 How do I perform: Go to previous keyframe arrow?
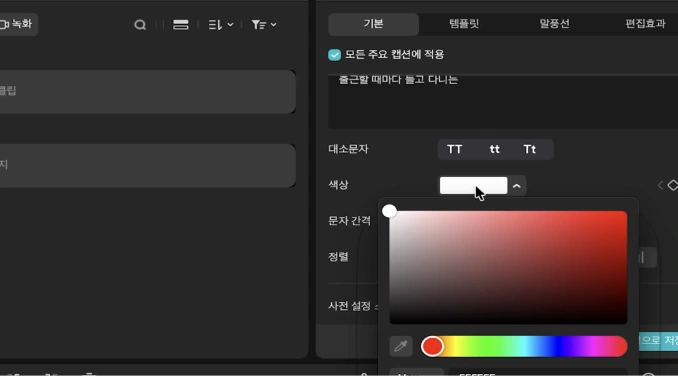pyautogui.click(x=660, y=185)
